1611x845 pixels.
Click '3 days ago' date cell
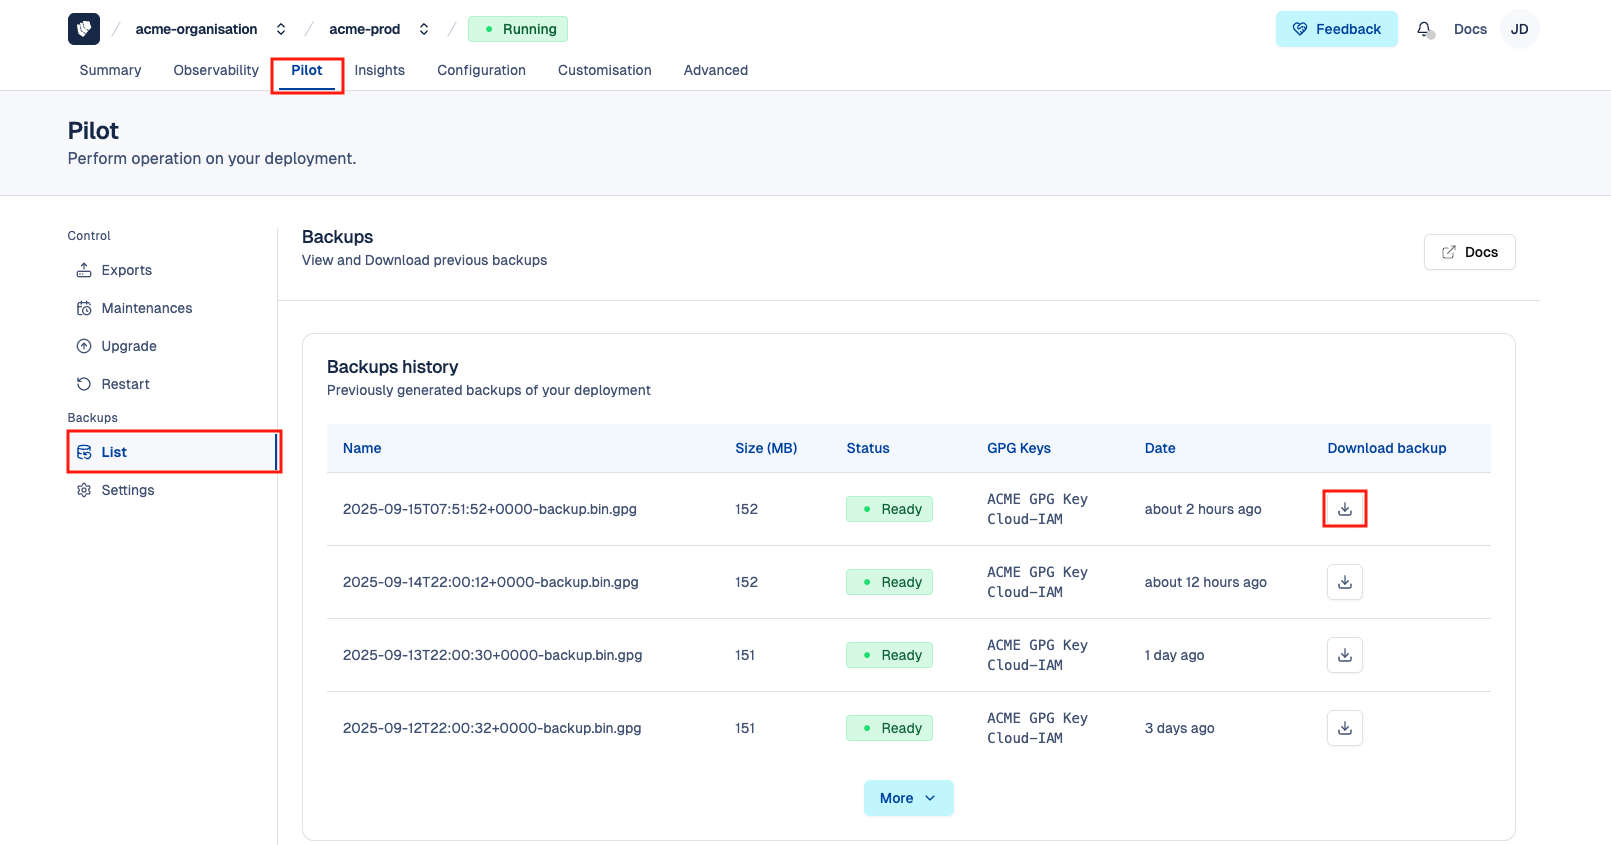point(1180,728)
